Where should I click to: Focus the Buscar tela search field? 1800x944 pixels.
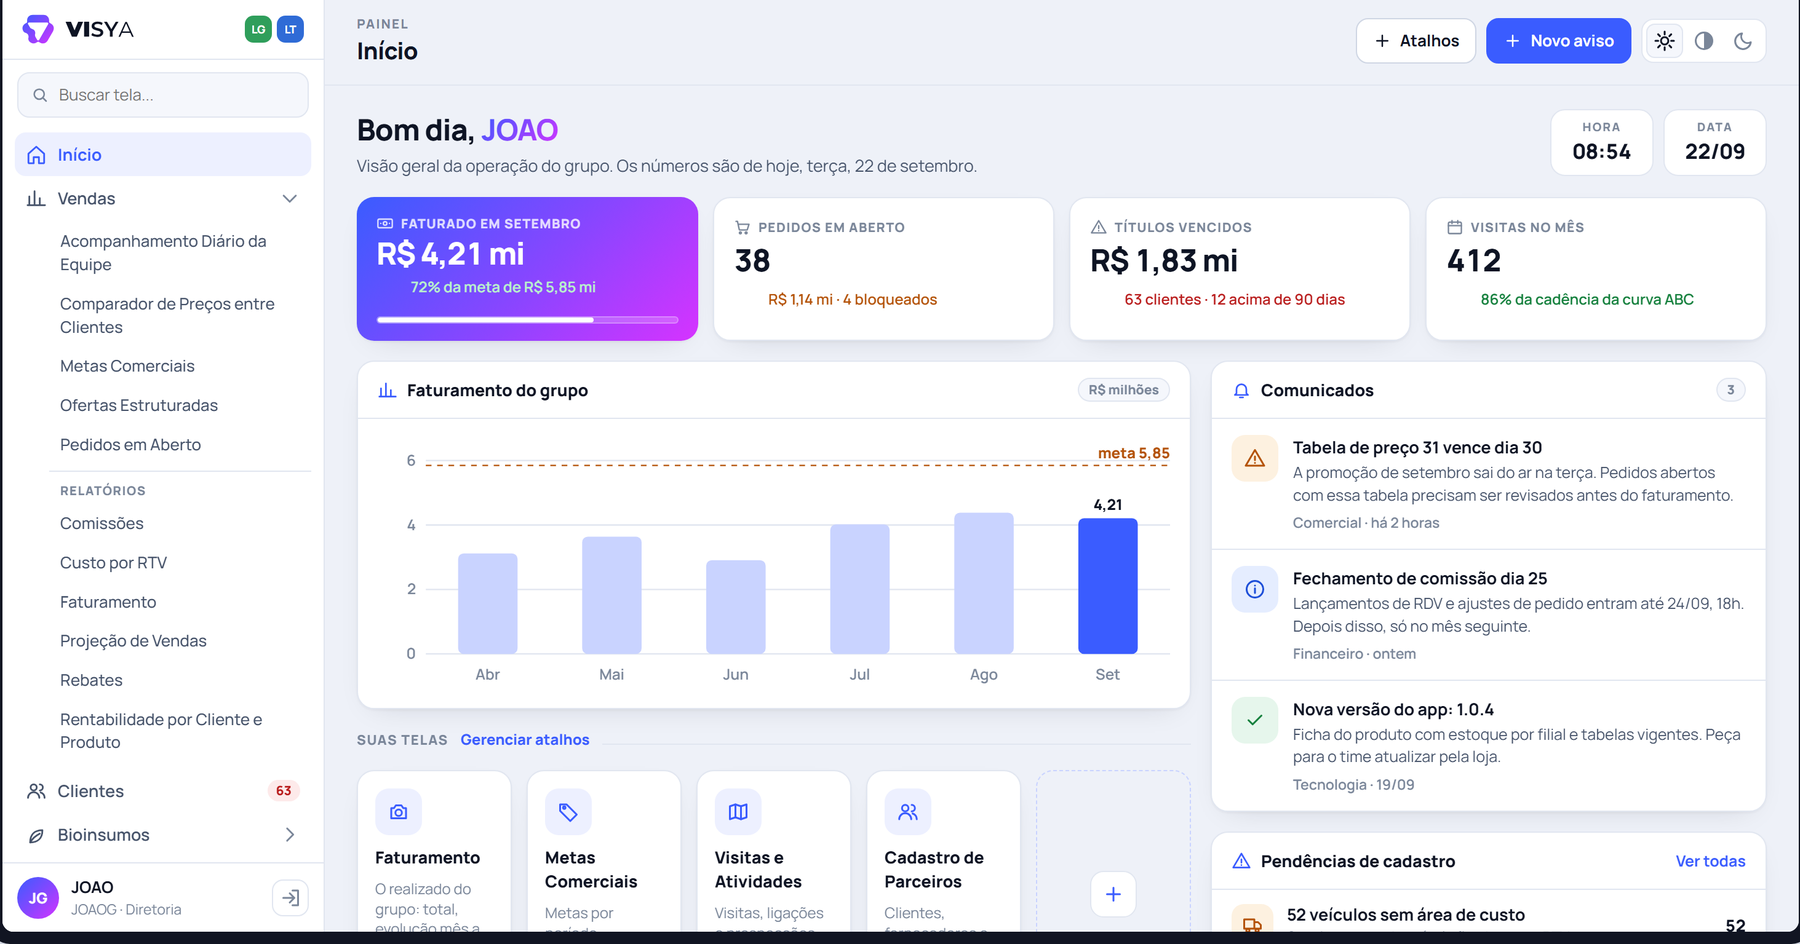pos(163,95)
